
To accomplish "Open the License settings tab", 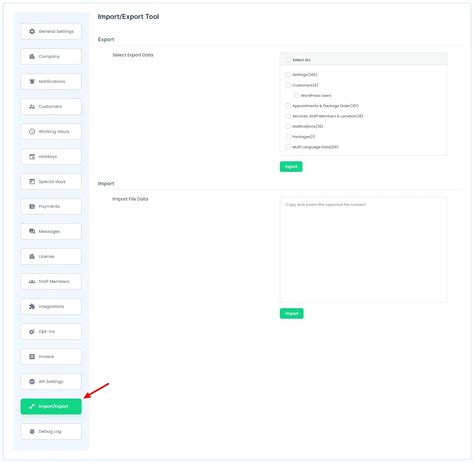I will point(51,256).
